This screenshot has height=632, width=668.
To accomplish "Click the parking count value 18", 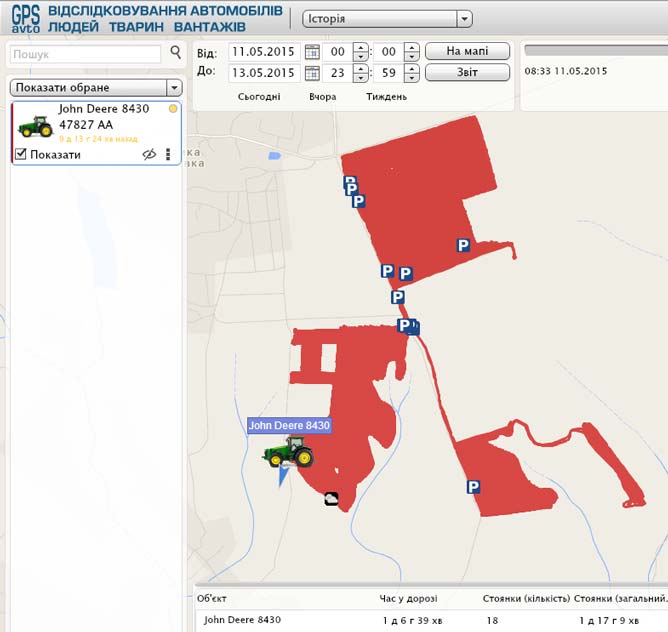I will [492, 620].
